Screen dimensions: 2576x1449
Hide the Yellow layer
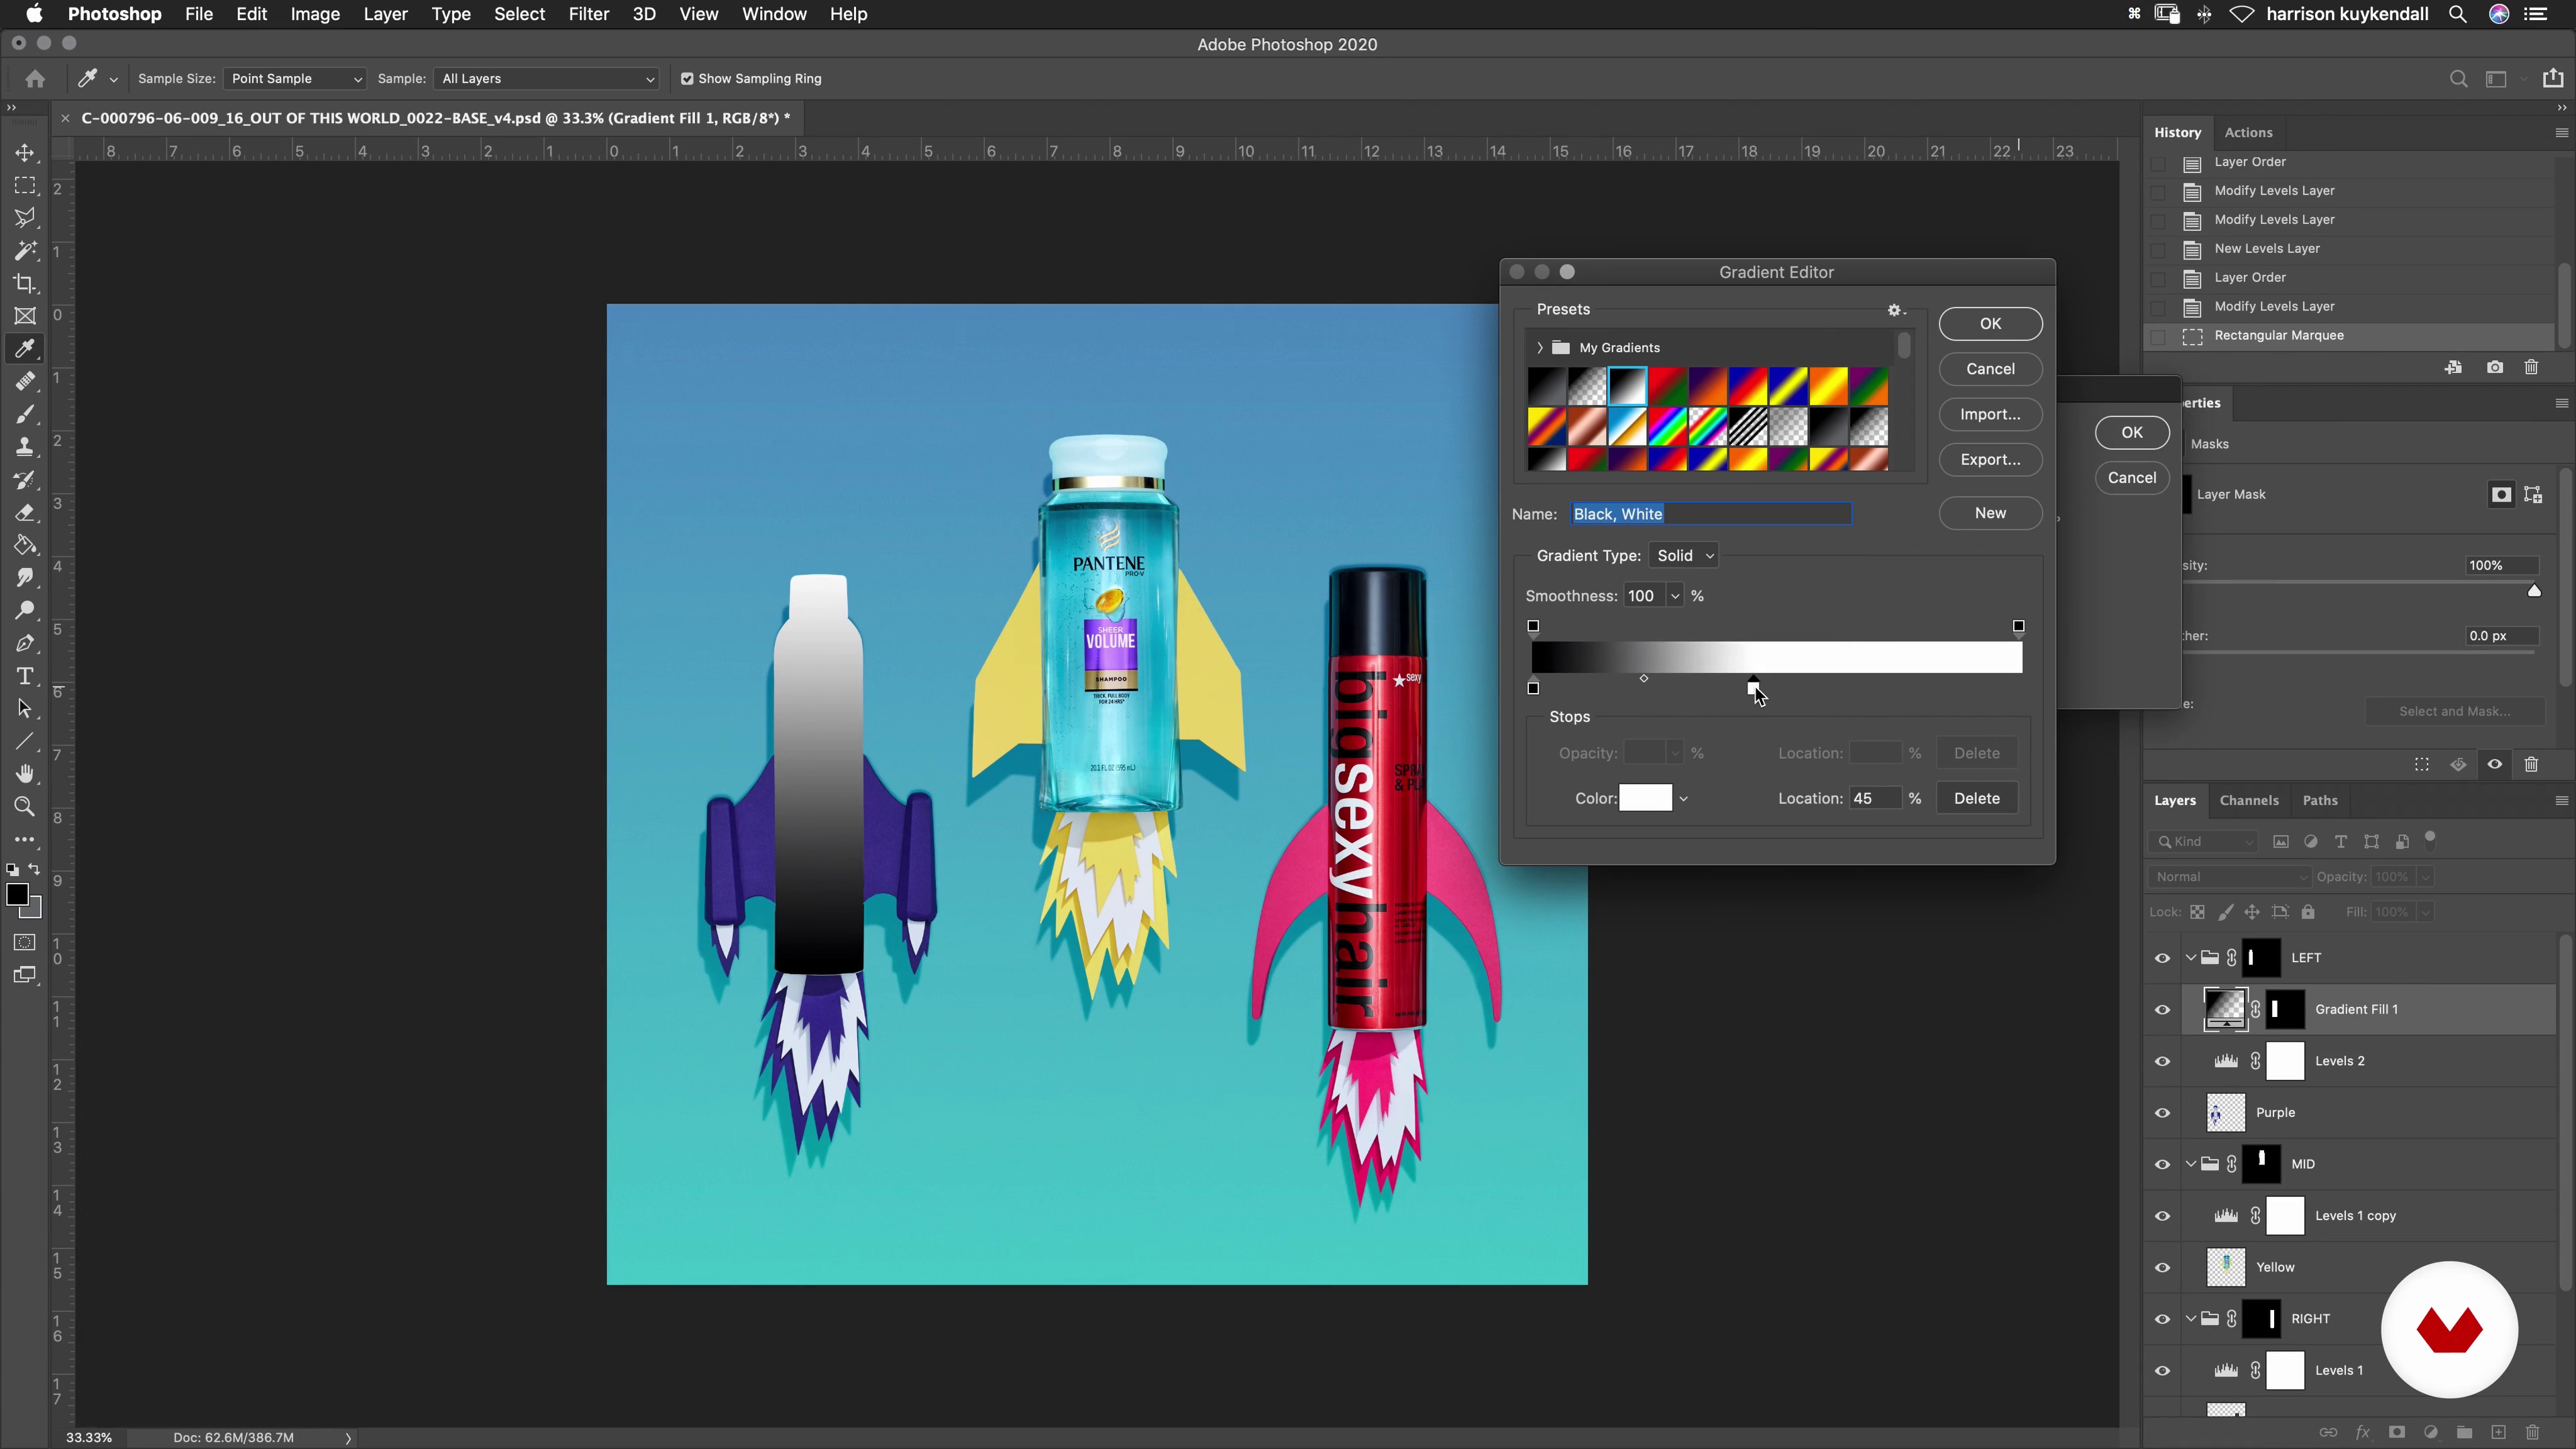click(2162, 1268)
